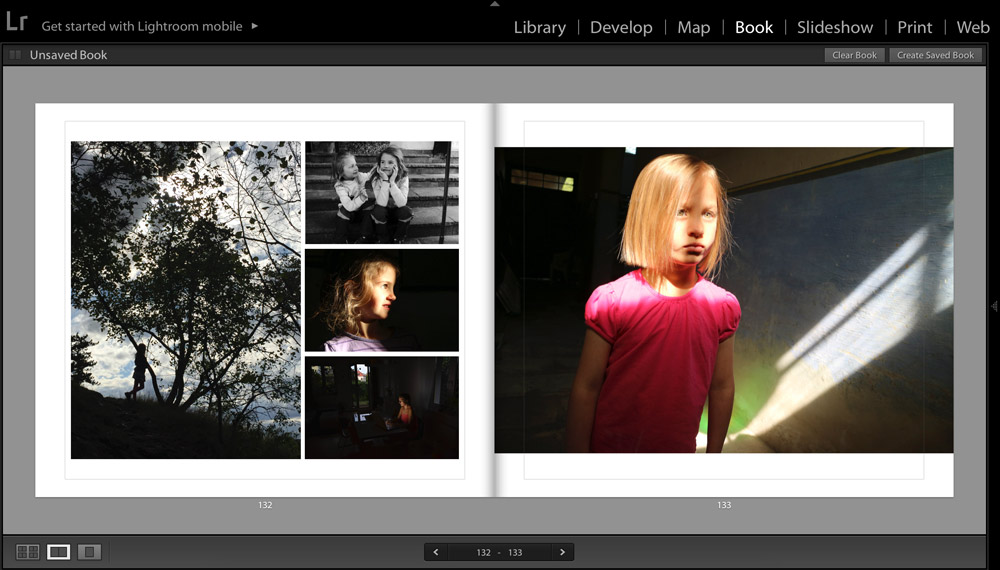The image size is (1000, 570).
Task: Select the girl in pink shirt photo
Action: coord(723,300)
